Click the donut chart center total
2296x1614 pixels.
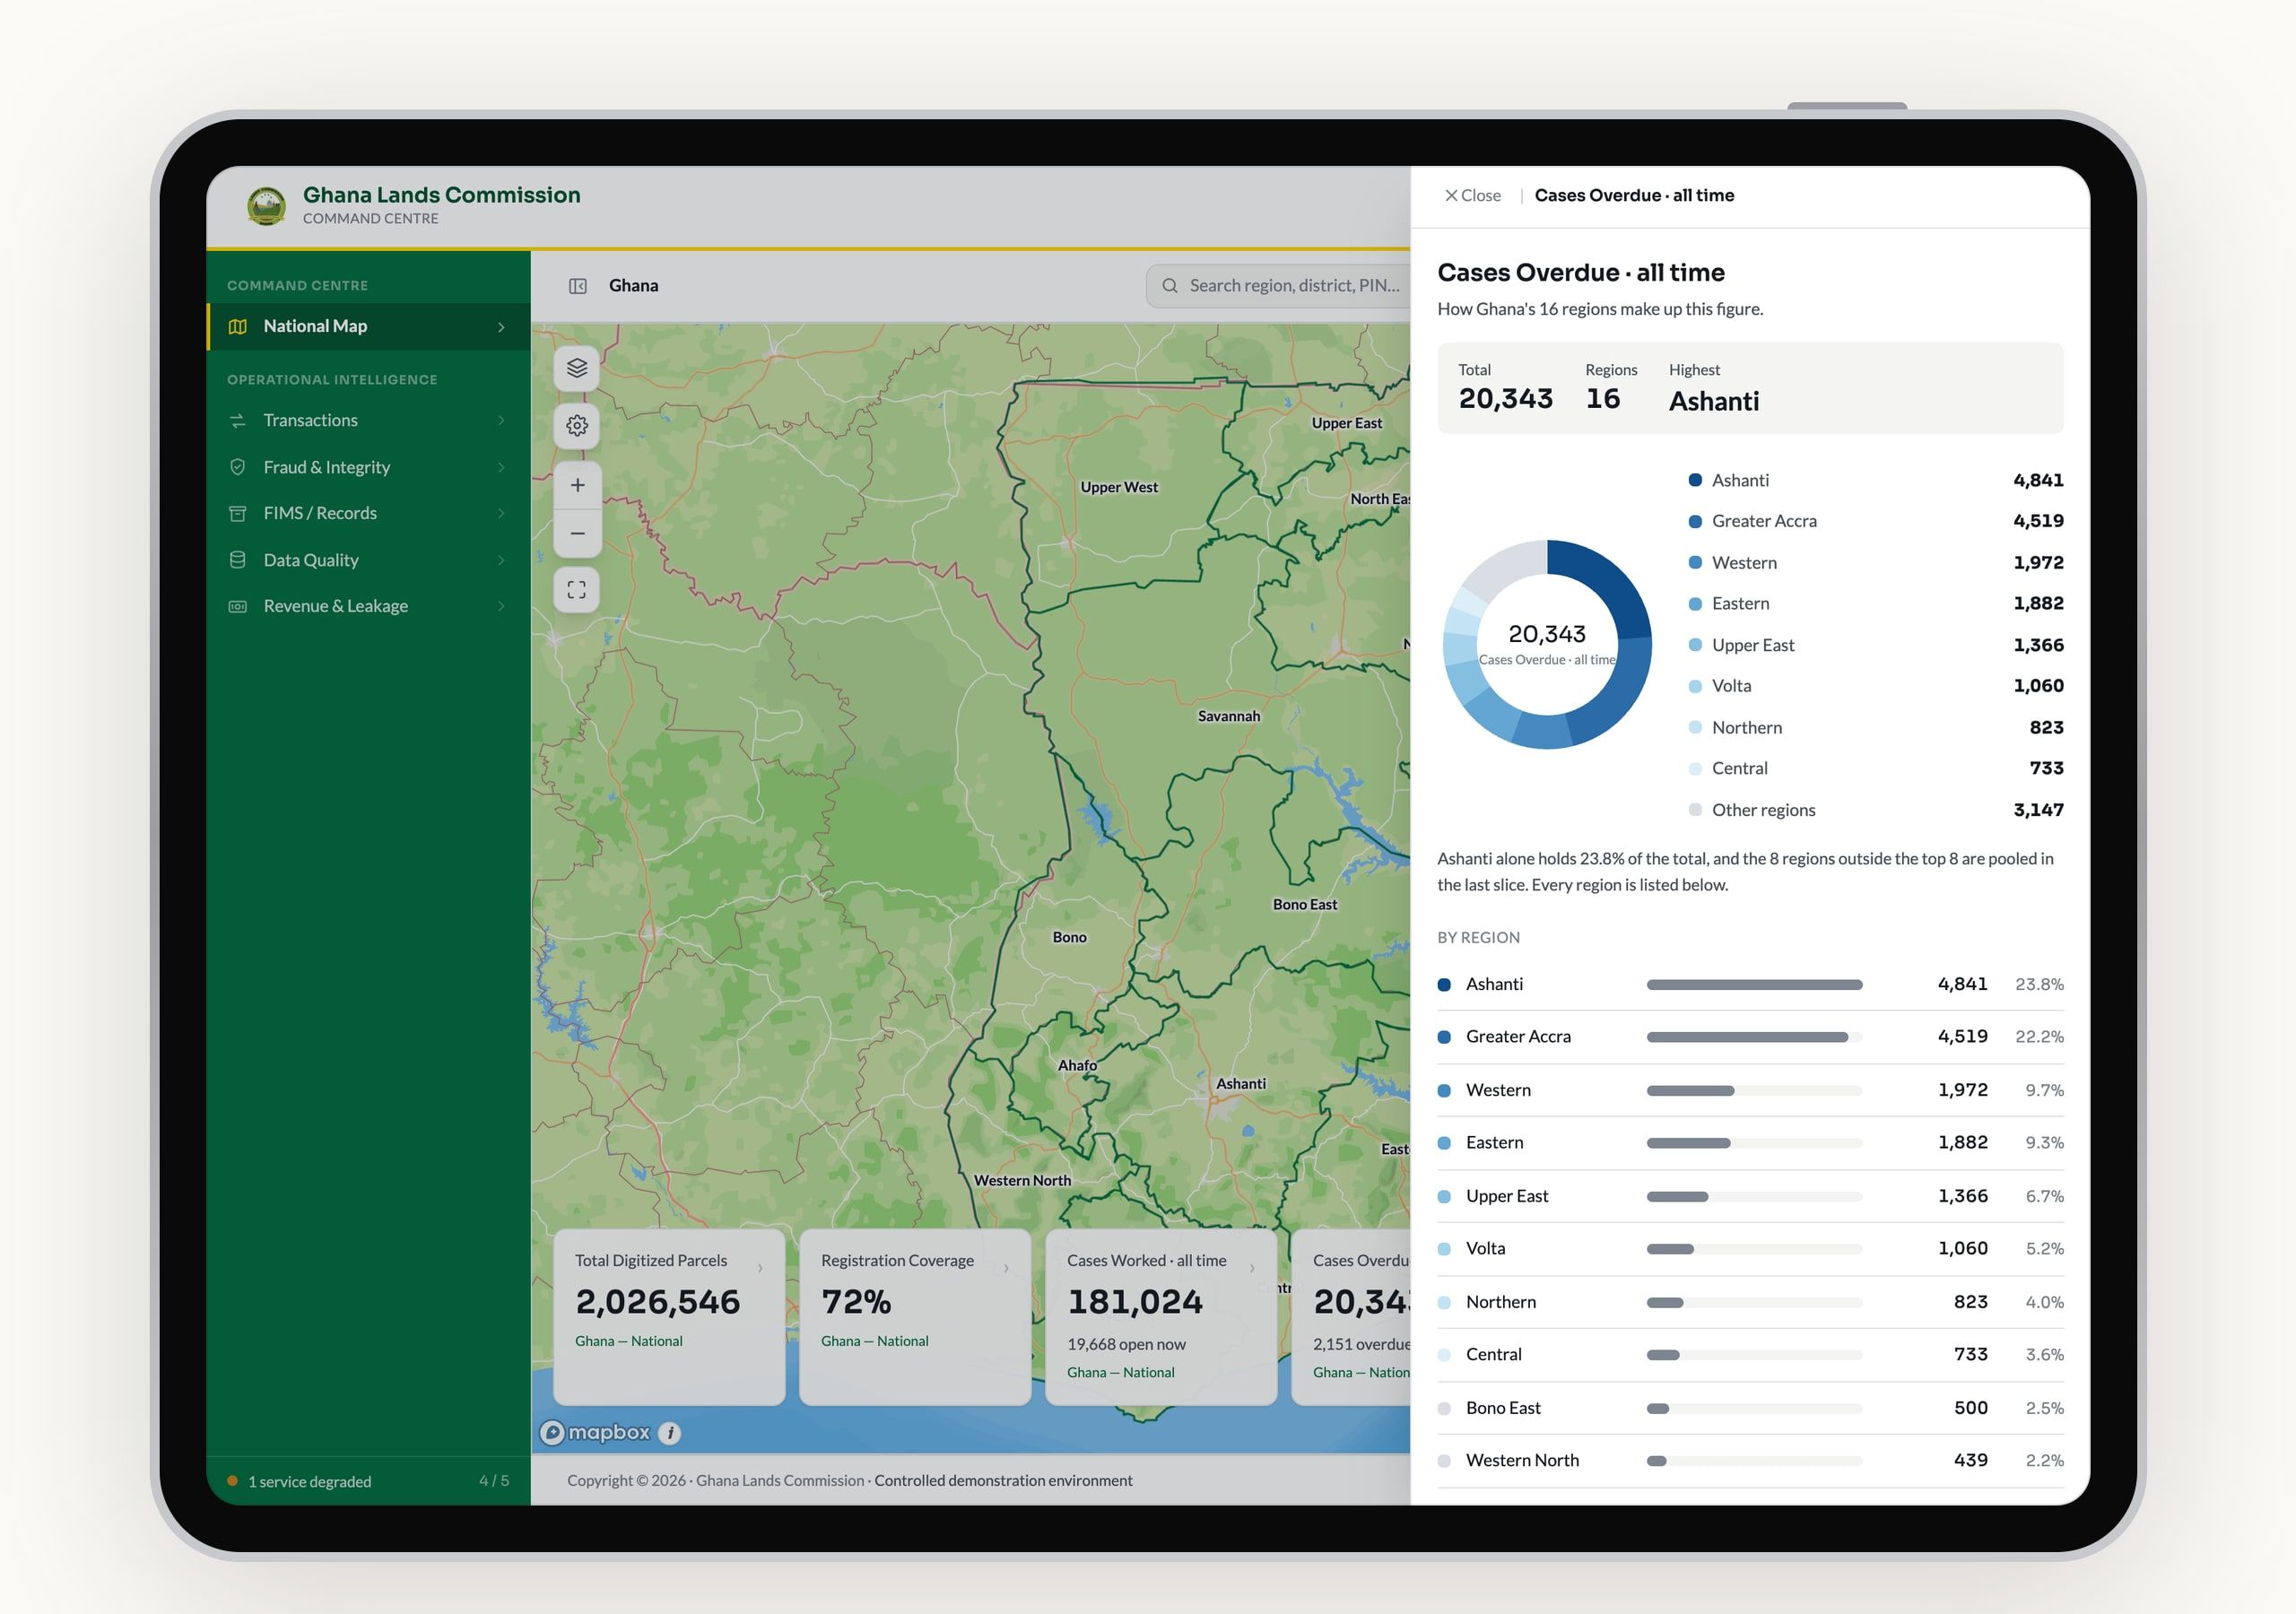point(1547,635)
